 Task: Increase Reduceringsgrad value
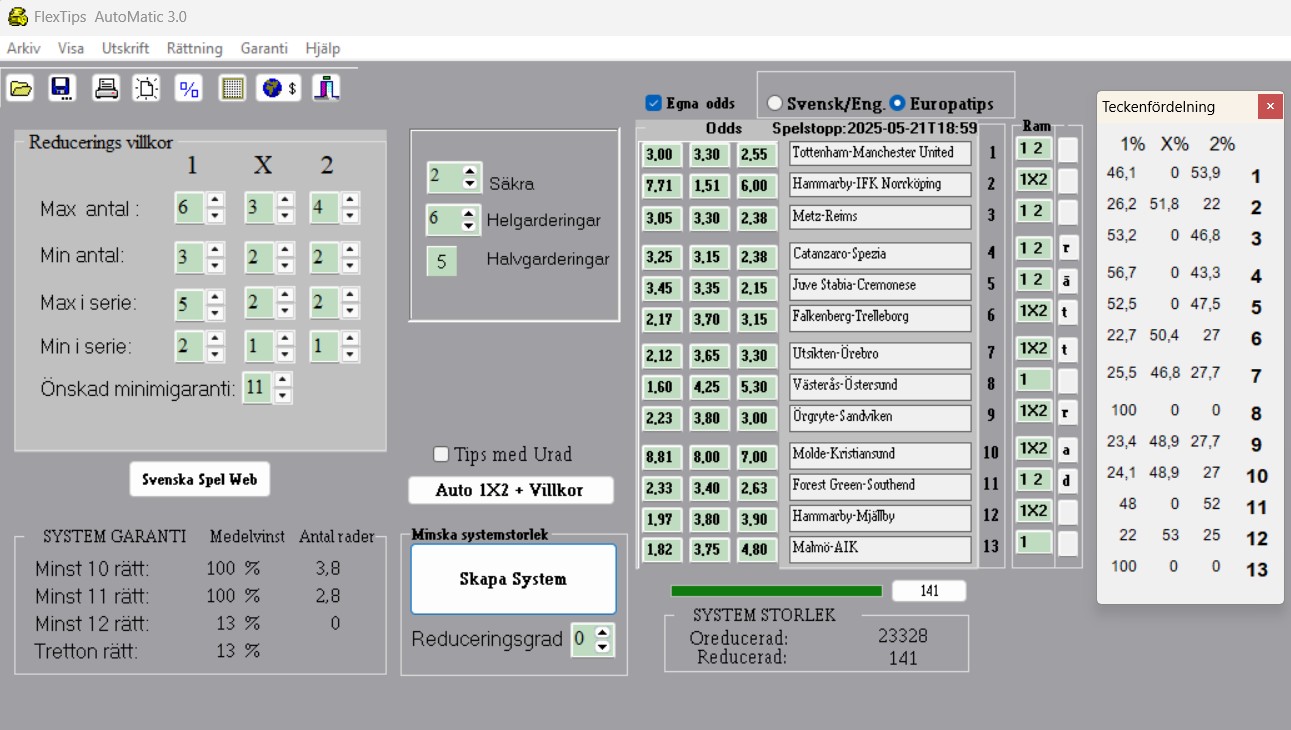click(600, 634)
